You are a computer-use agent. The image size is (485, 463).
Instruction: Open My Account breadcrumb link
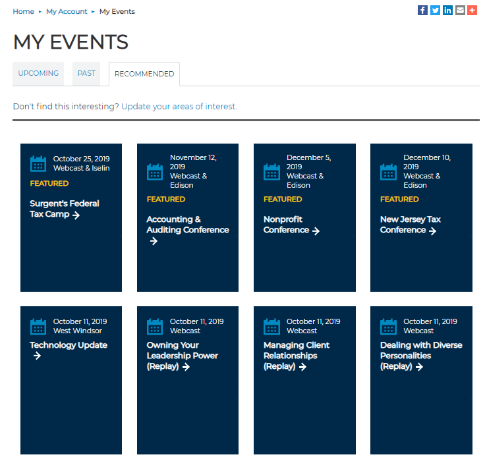point(67,12)
